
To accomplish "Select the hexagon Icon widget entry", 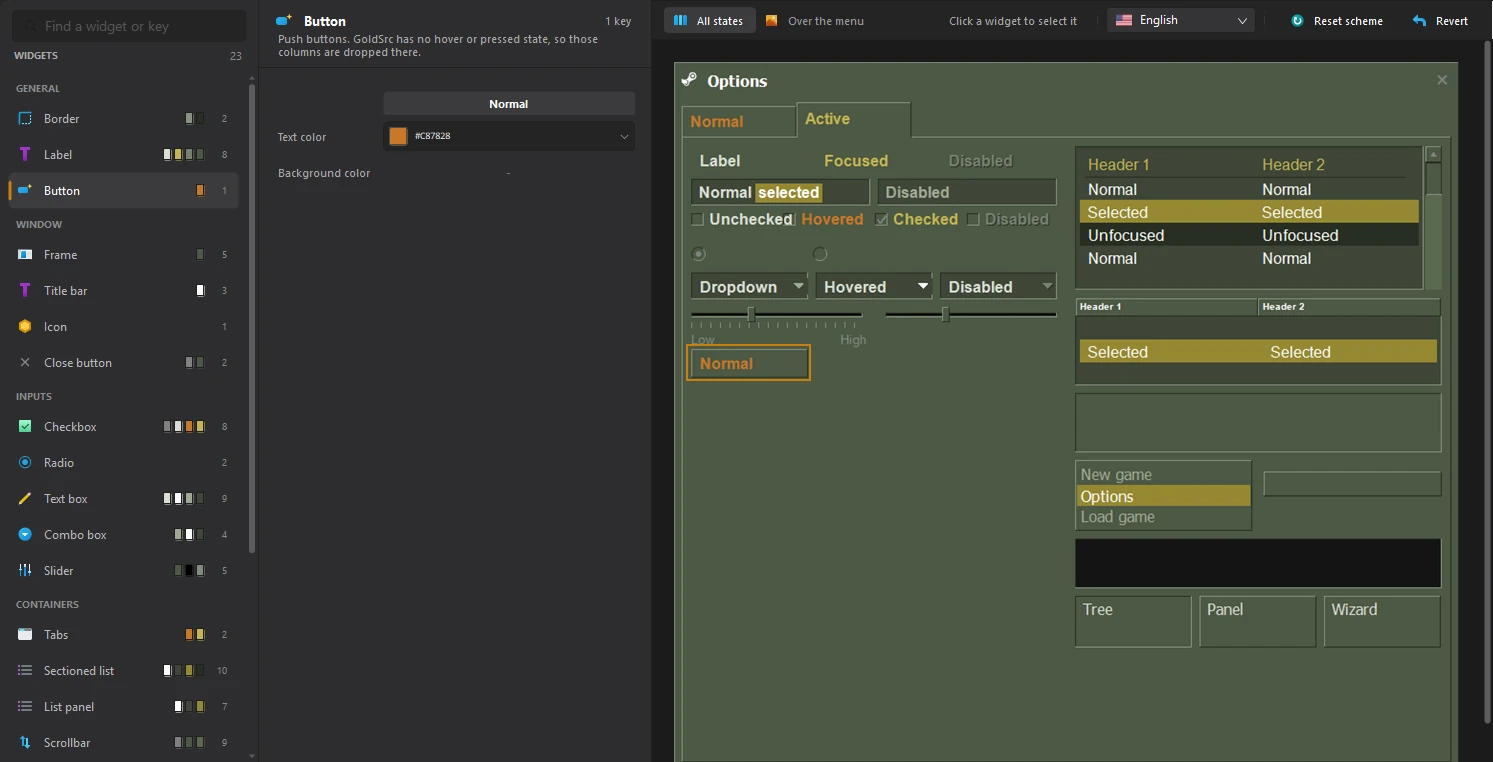I will [25, 327].
